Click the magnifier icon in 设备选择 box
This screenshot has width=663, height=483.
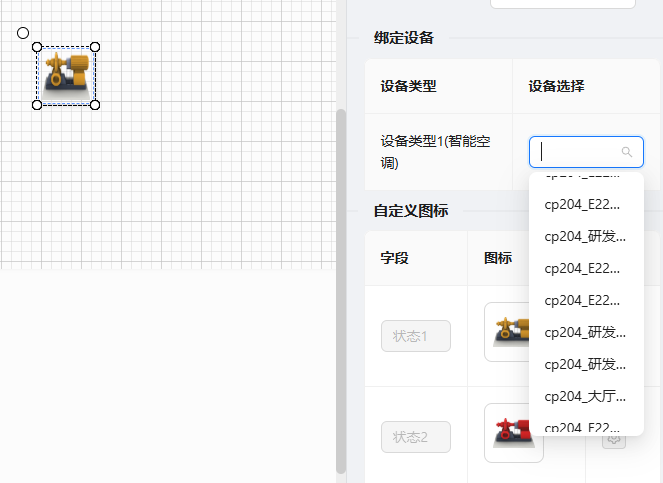(627, 152)
